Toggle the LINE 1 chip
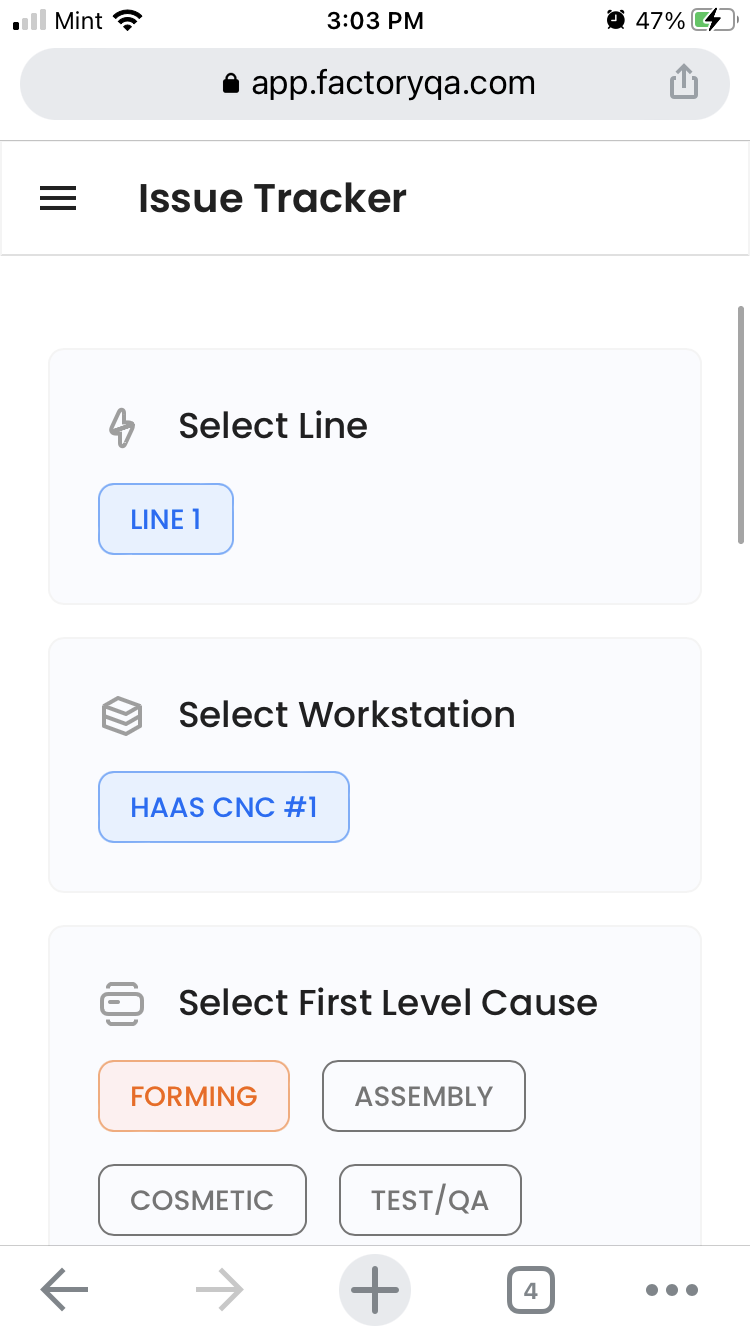This screenshot has width=750, height=1334. point(166,519)
